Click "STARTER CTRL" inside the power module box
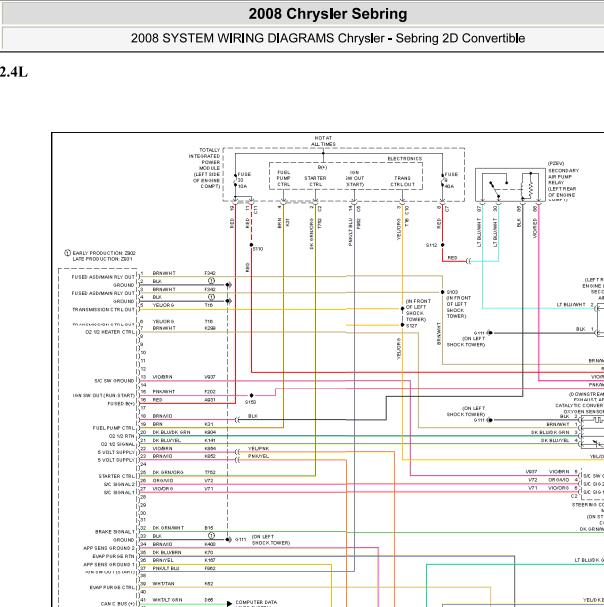 315,181
